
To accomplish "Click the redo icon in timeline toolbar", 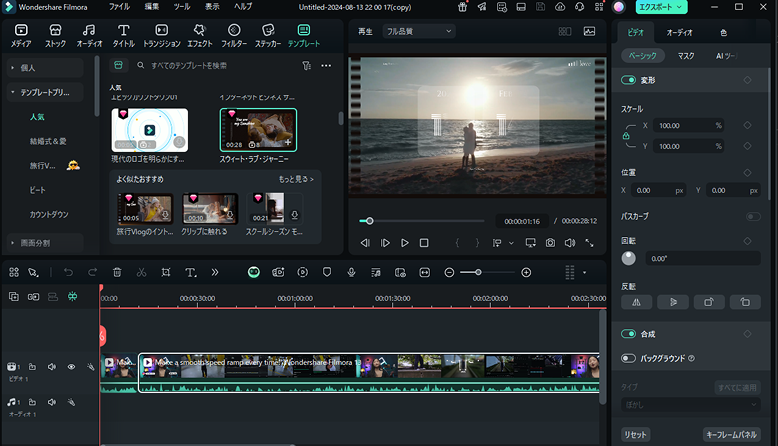I will coord(92,272).
